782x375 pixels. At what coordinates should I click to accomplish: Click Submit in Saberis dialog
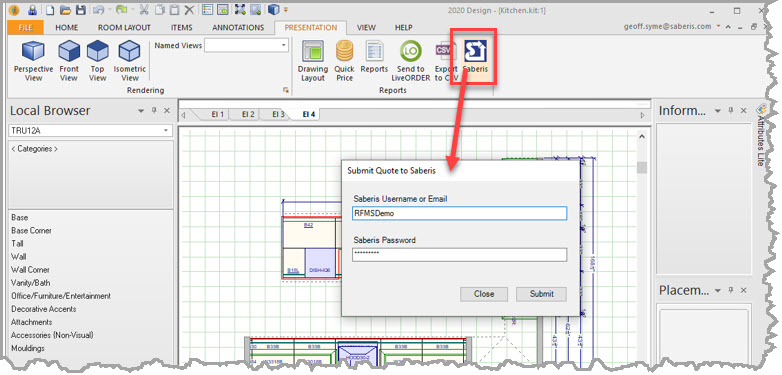click(541, 294)
